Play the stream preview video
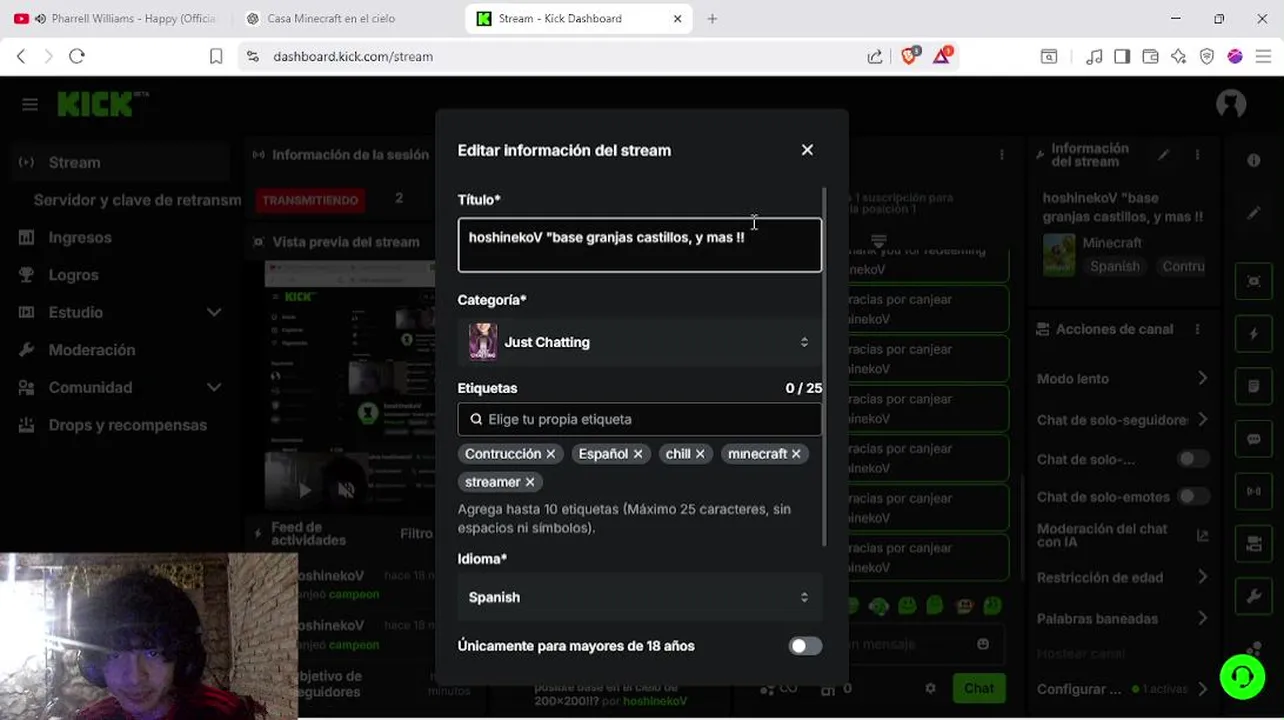 click(x=305, y=490)
